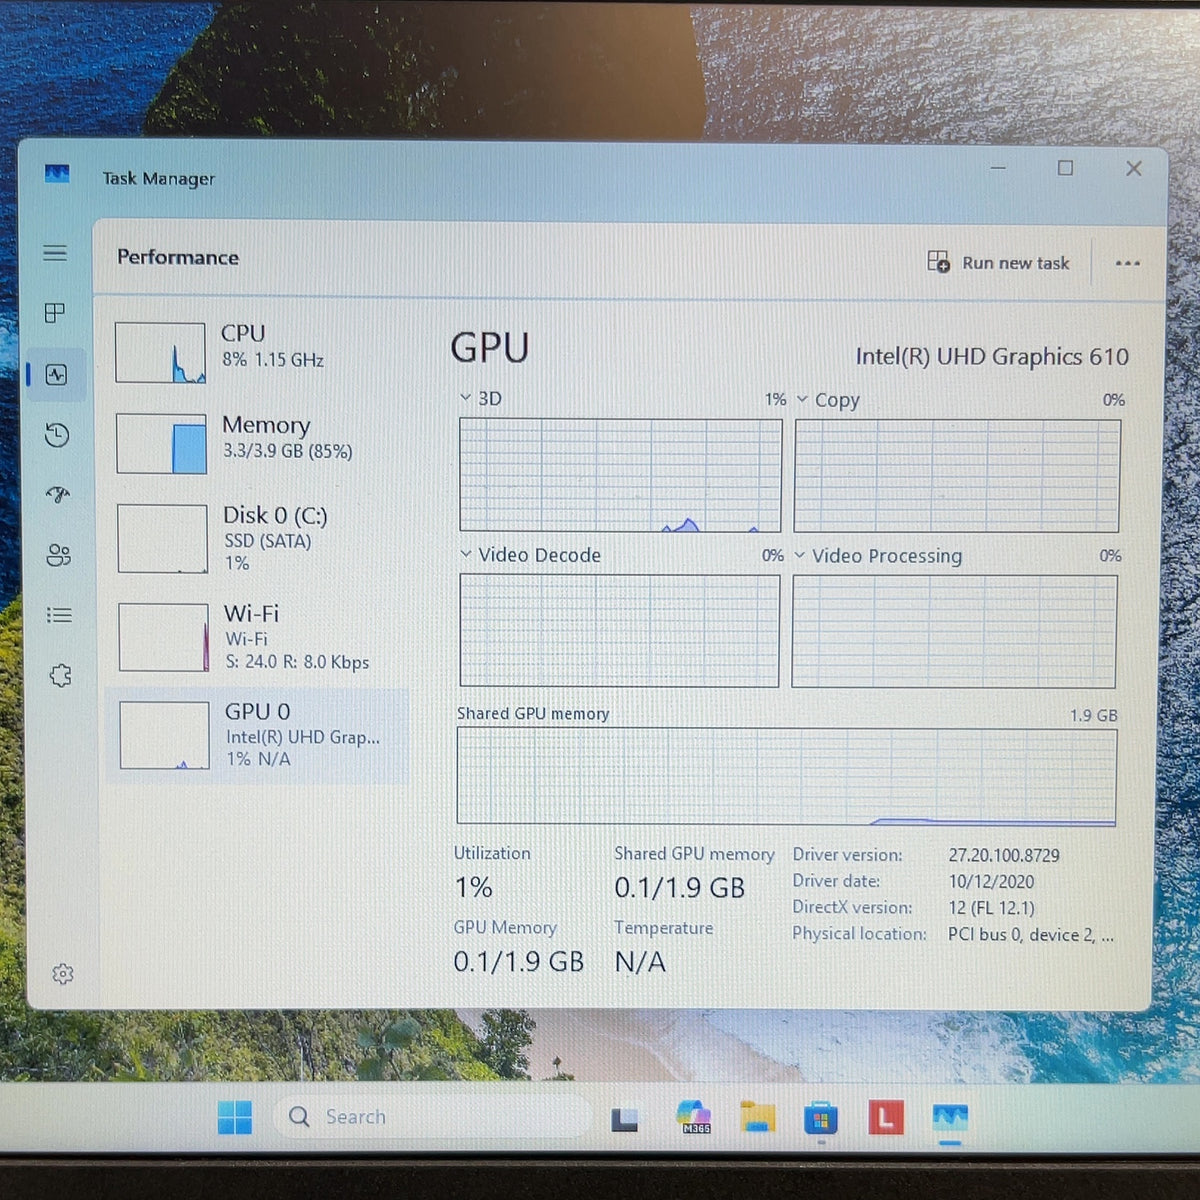Open File Explorer from the taskbar
The image size is (1200, 1200).
click(x=758, y=1117)
